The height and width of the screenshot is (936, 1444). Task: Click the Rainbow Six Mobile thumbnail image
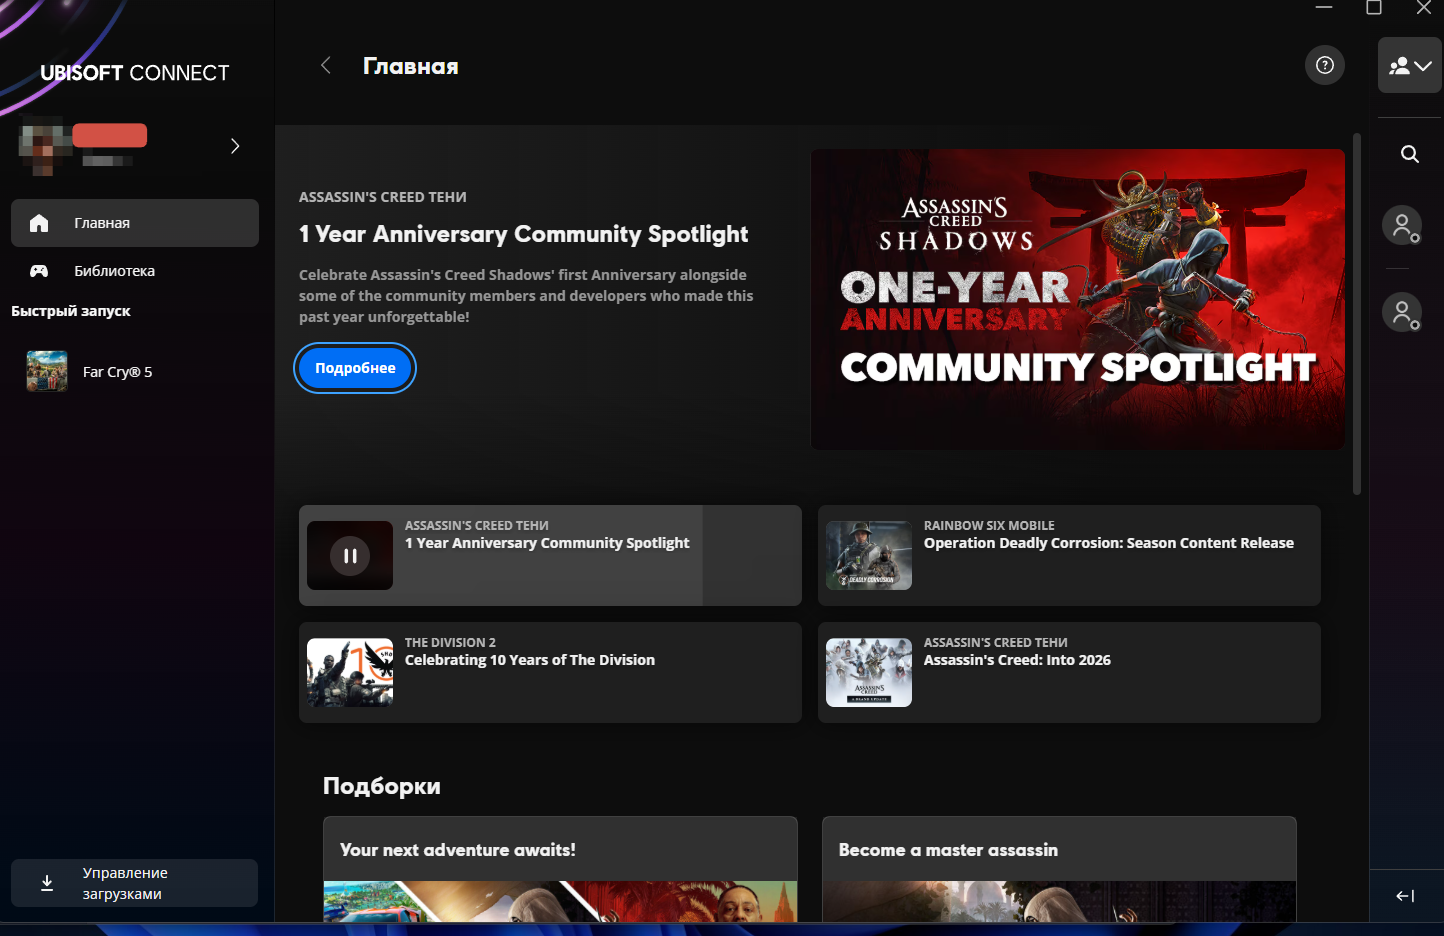[x=869, y=555]
